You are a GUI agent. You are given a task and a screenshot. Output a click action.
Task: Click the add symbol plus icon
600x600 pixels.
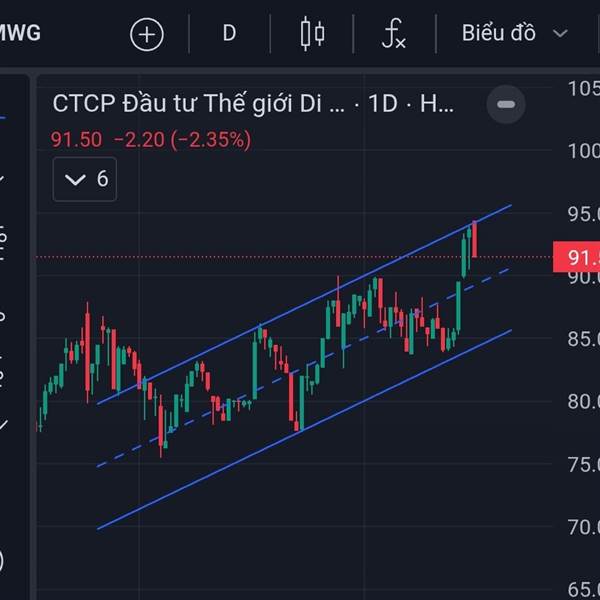[147, 34]
